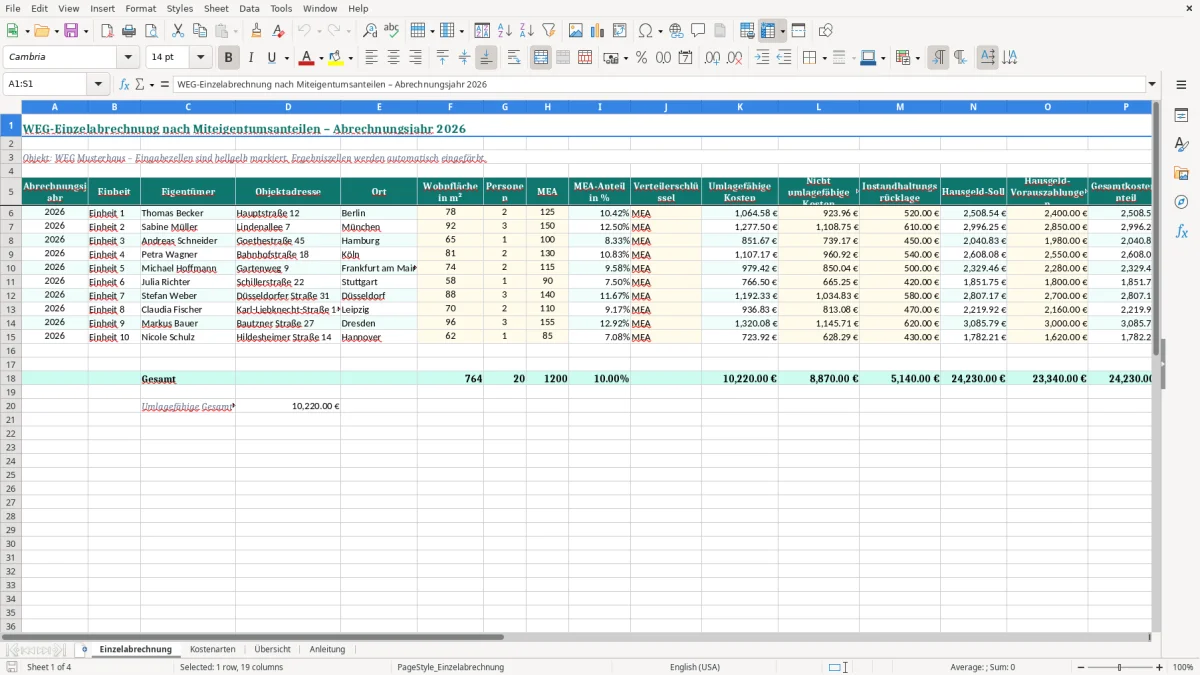Click the Select Function sum button
Screen dimensions: 1200x675
click(140, 85)
